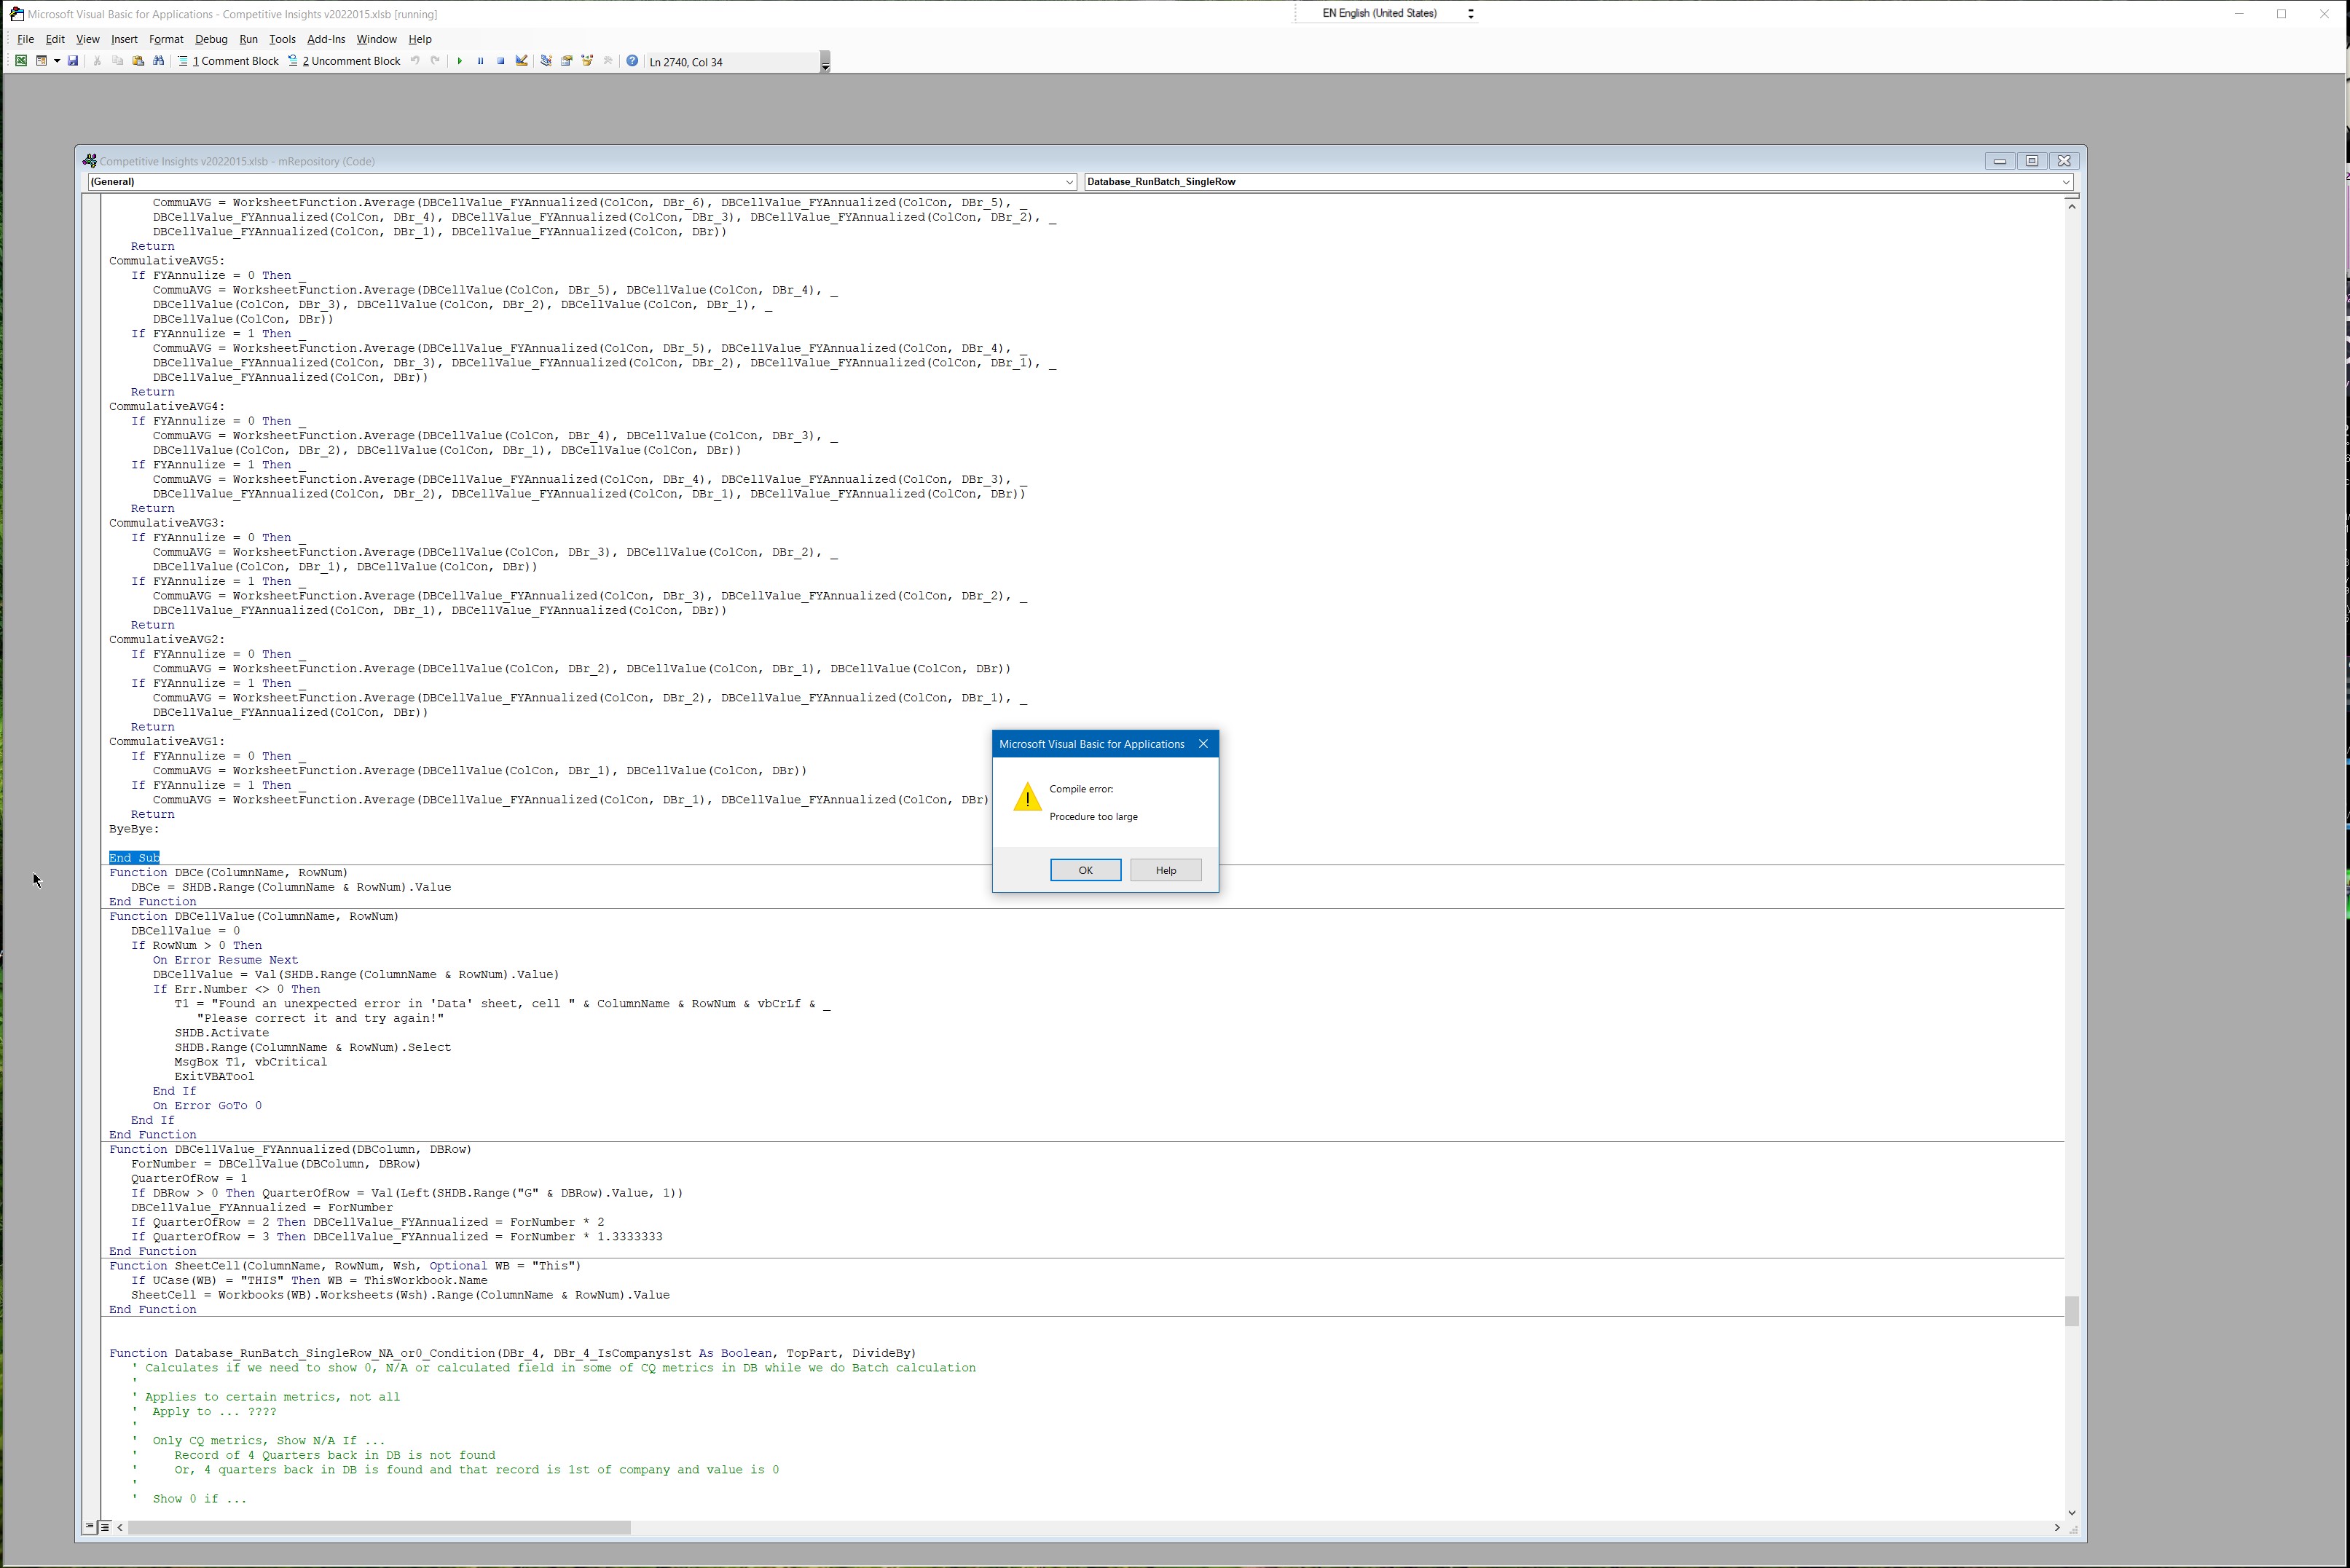The image size is (2350, 1568).
Task: Click OK in compile error dialog
Action: point(1085,870)
